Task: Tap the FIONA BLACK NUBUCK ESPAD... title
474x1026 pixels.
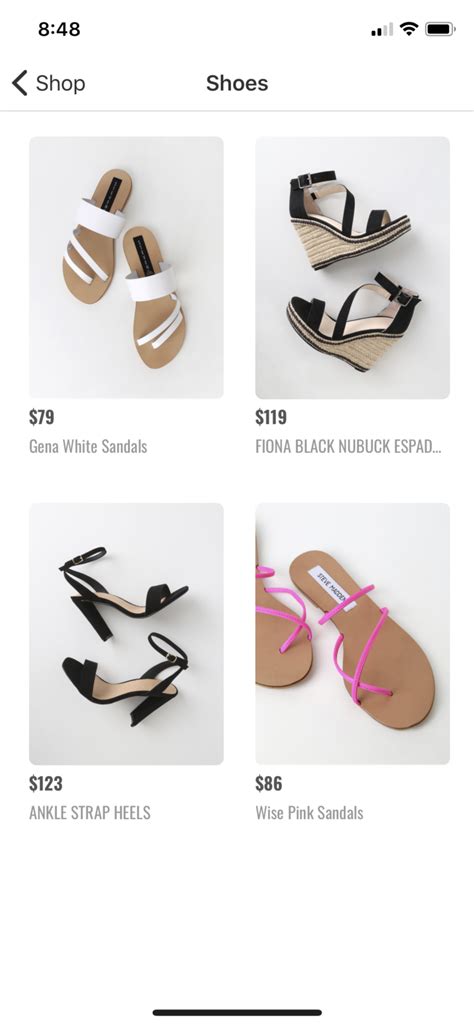Action: 348,447
